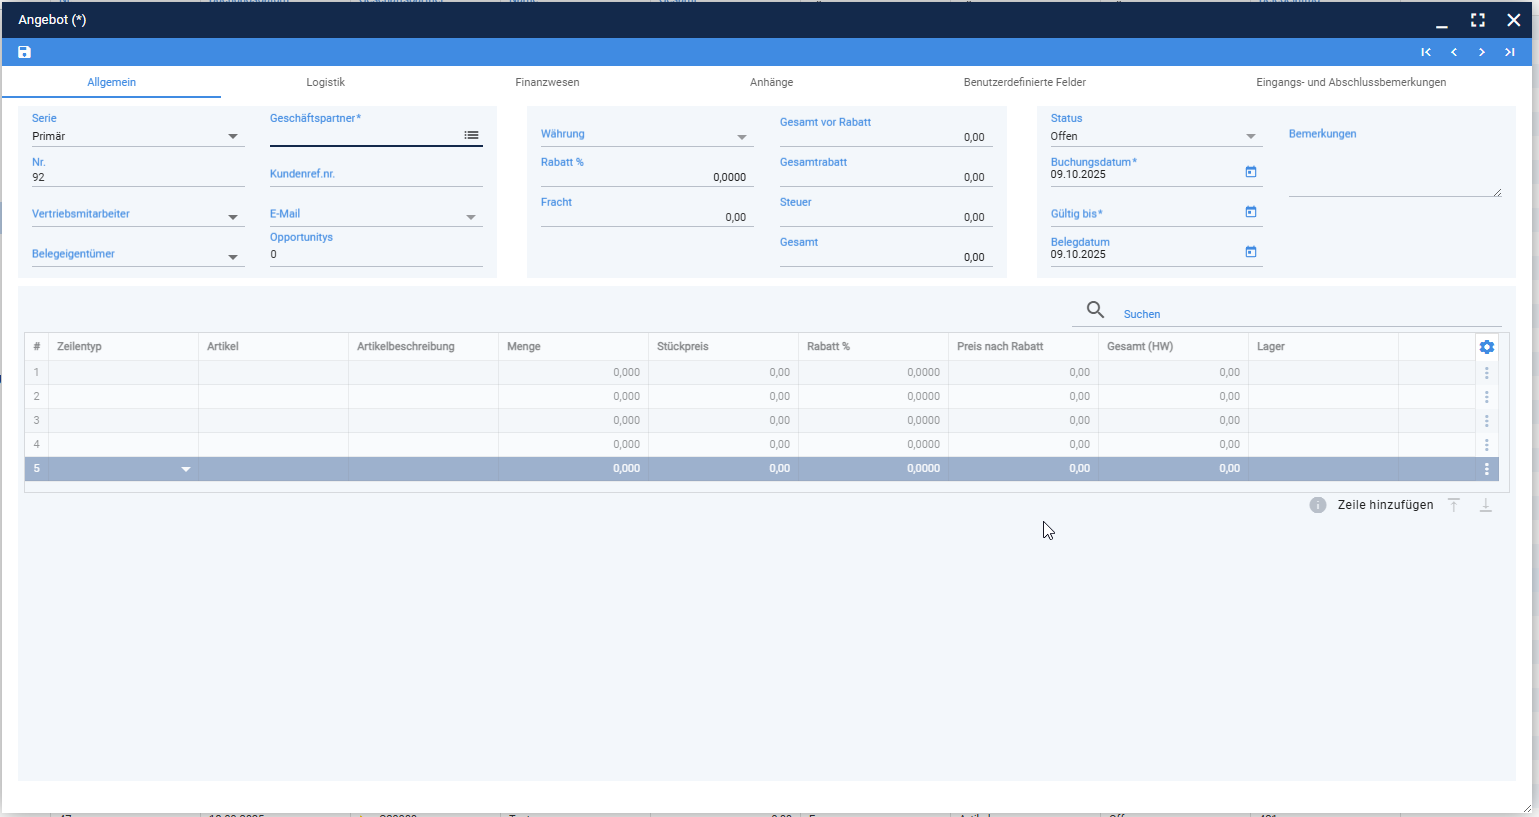Switch to the Logistik tab

click(x=326, y=82)
